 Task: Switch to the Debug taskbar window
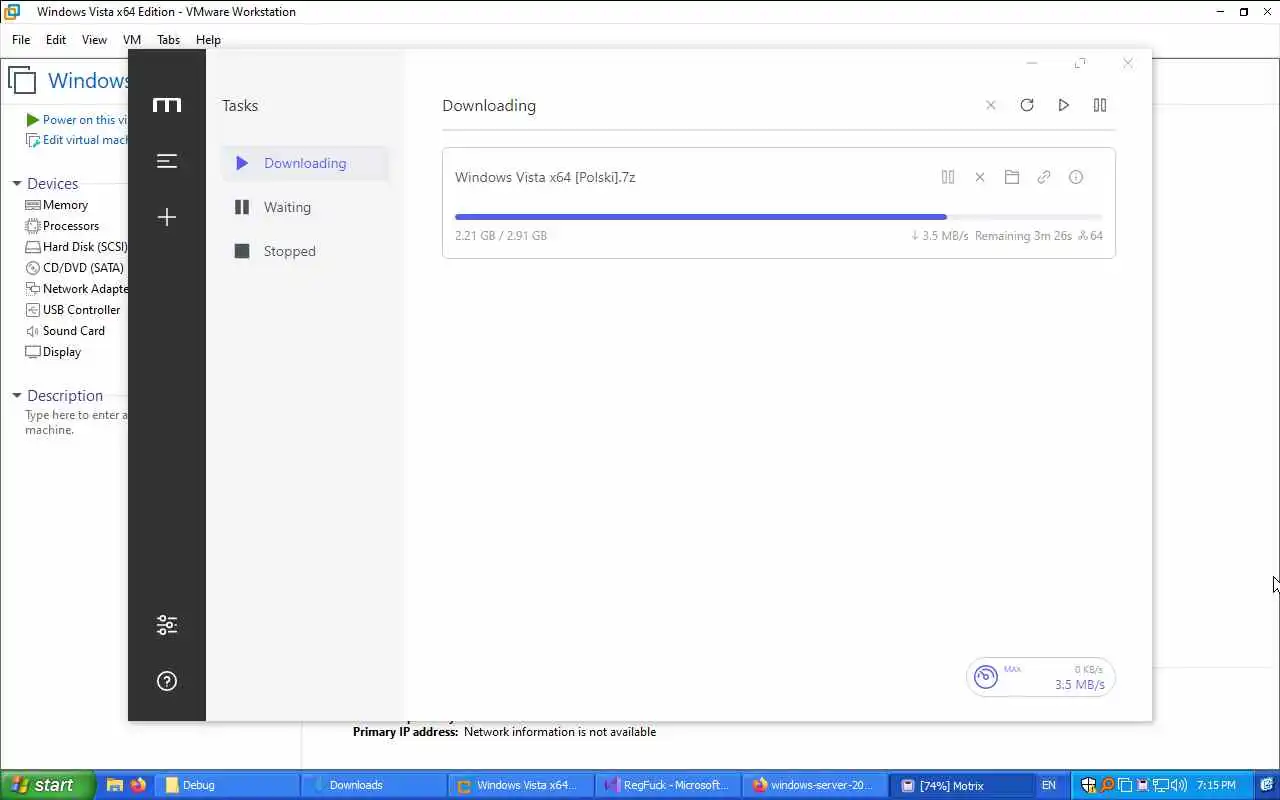coord(226,785)
